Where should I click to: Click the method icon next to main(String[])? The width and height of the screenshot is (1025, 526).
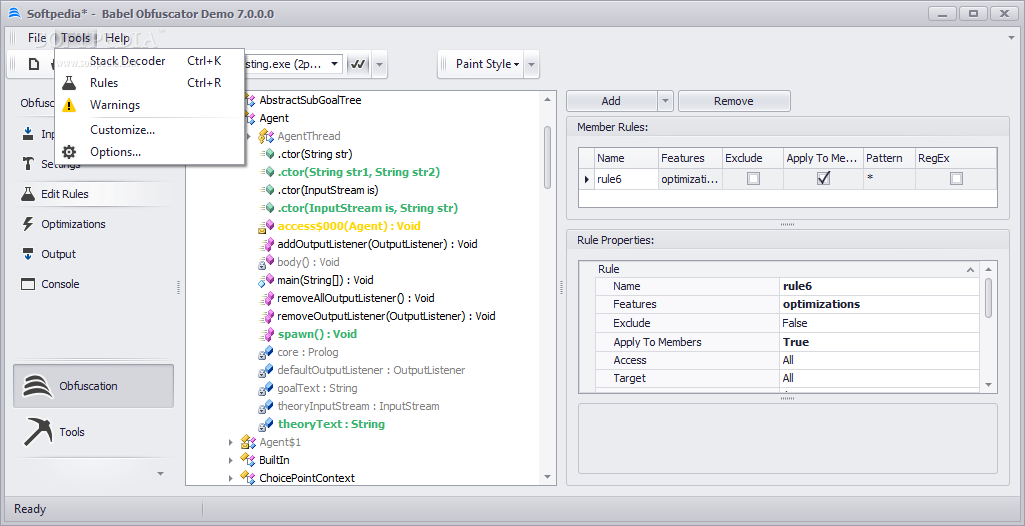266,280
